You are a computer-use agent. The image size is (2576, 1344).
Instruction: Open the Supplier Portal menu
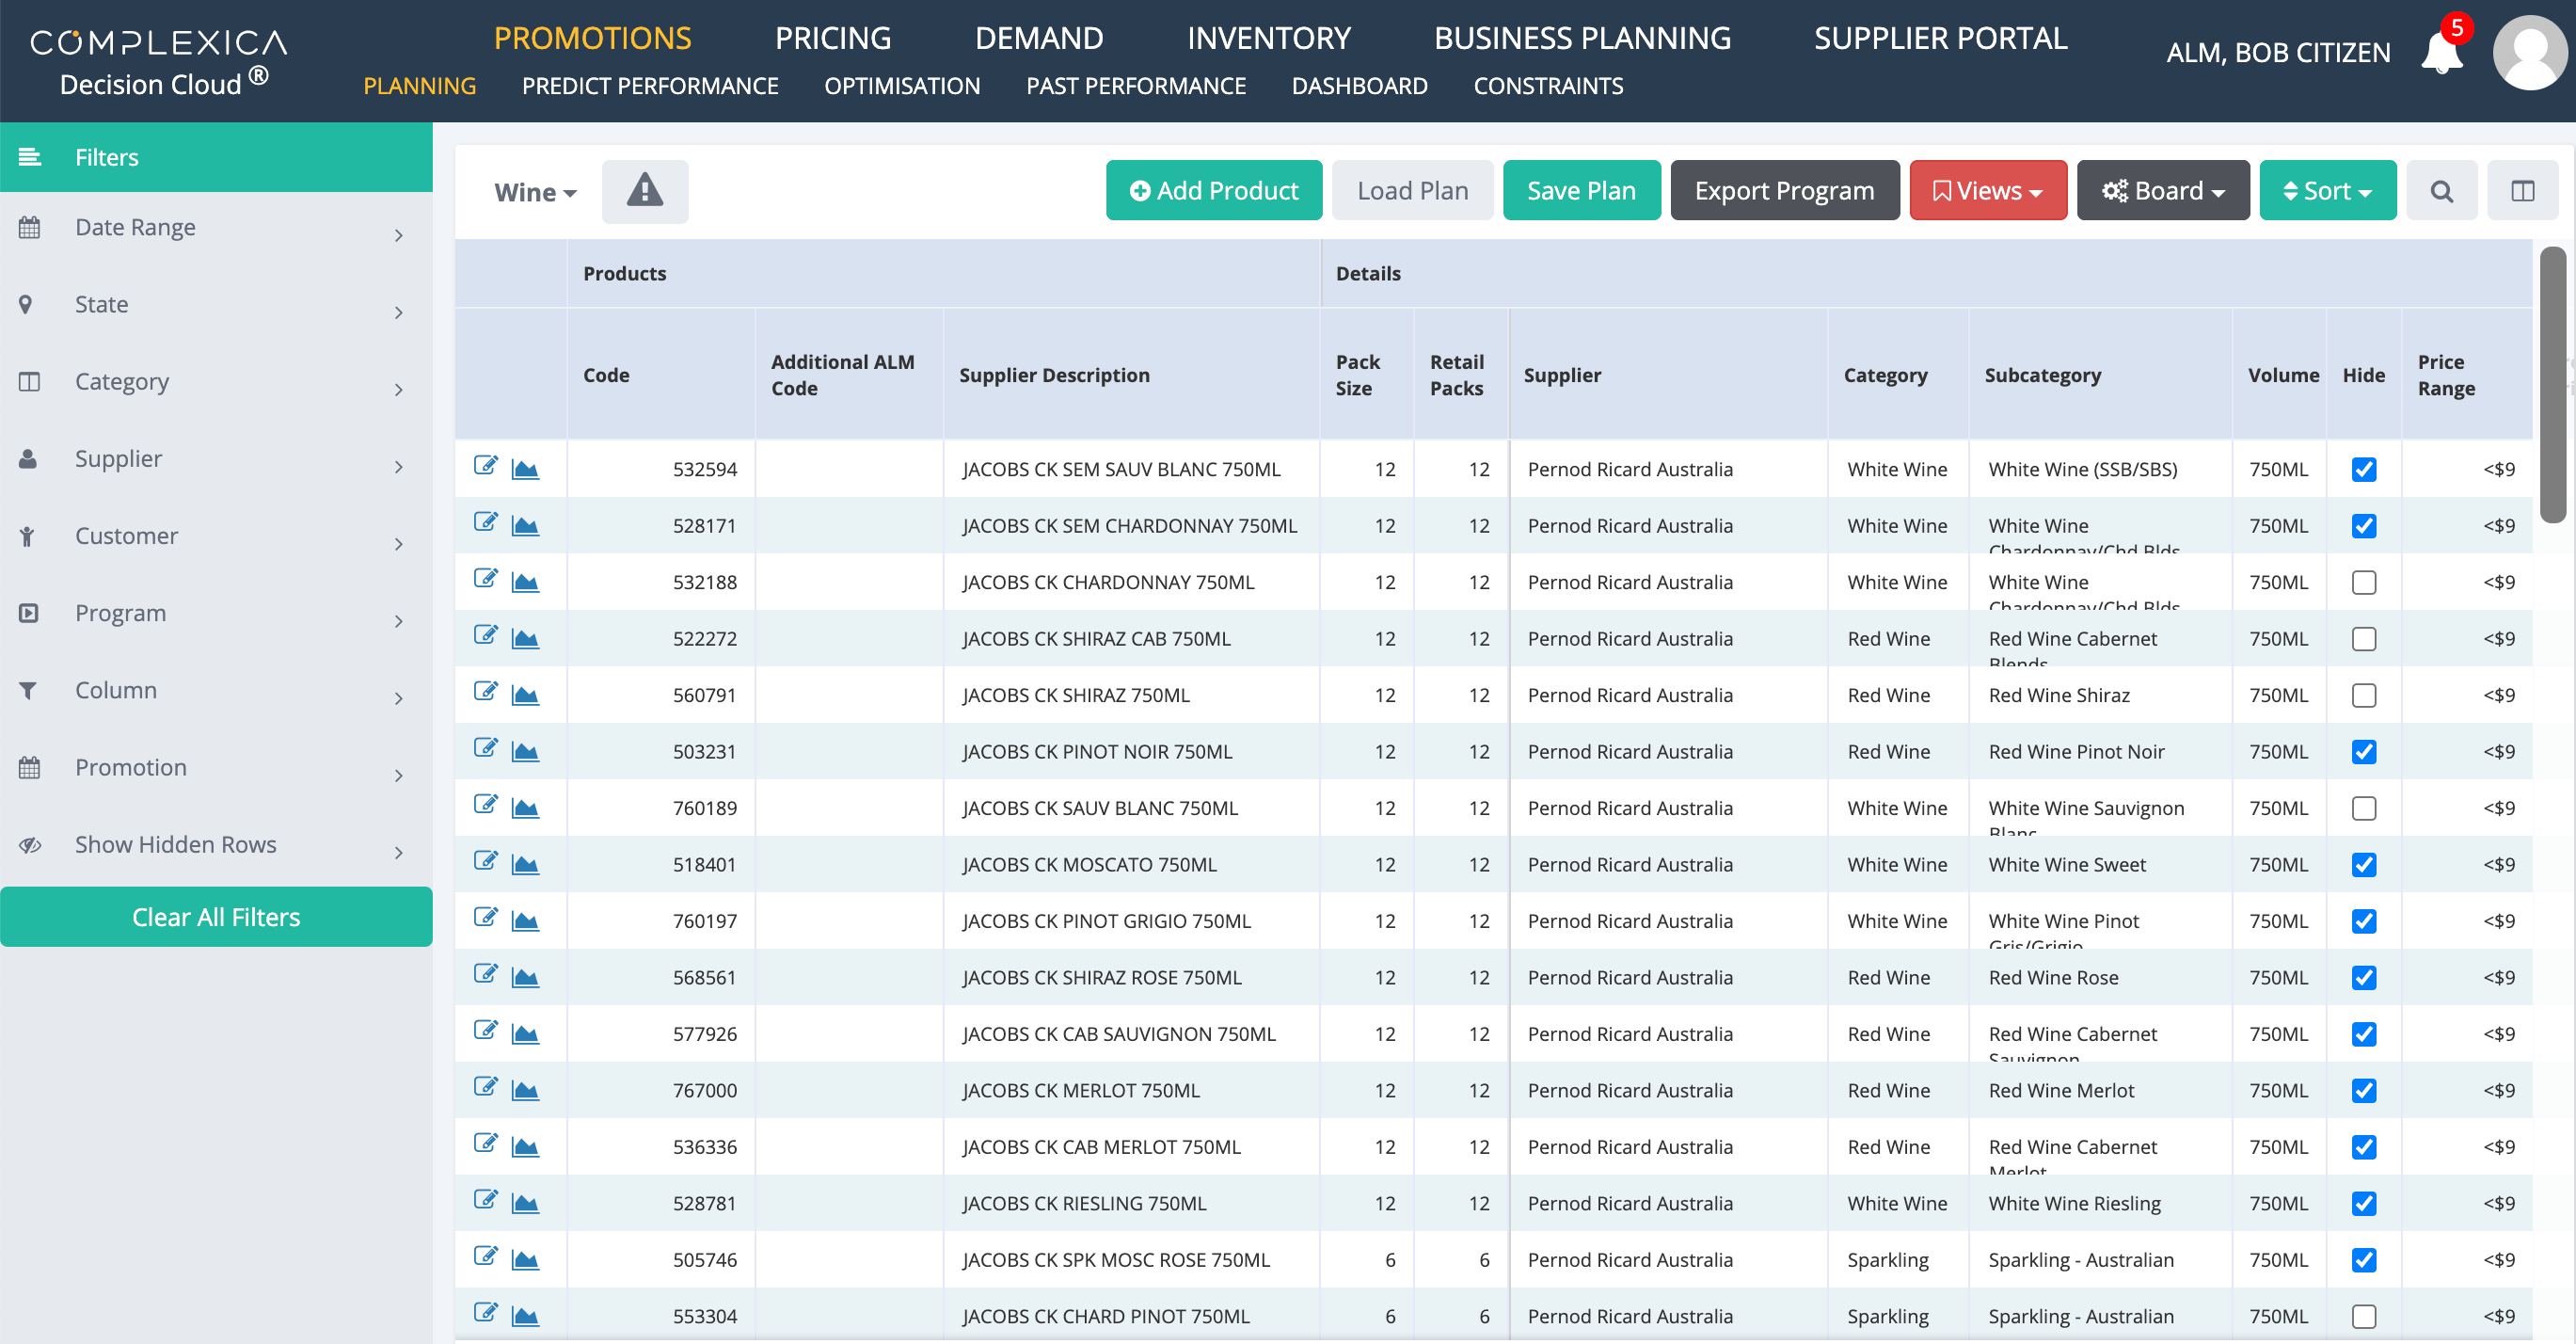click(1940, 38)
